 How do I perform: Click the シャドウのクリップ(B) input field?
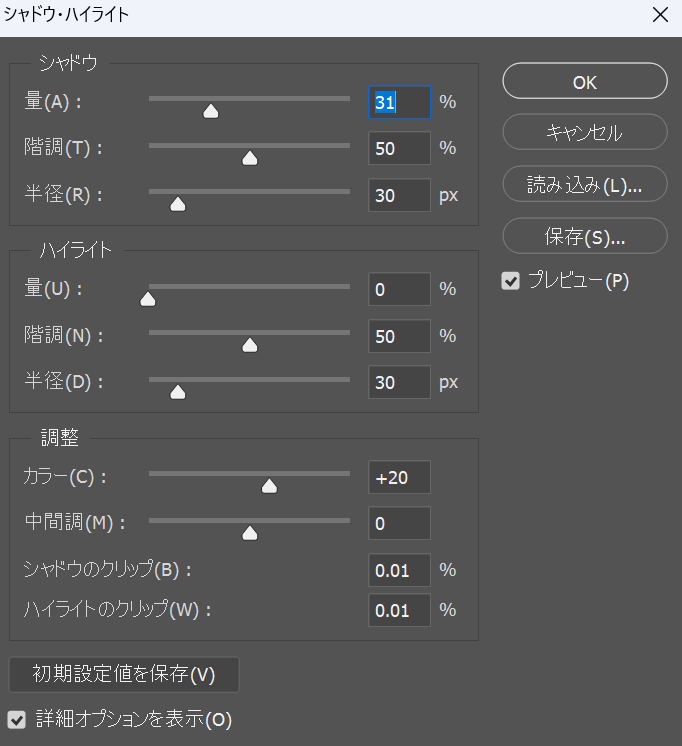pos(399,570)
